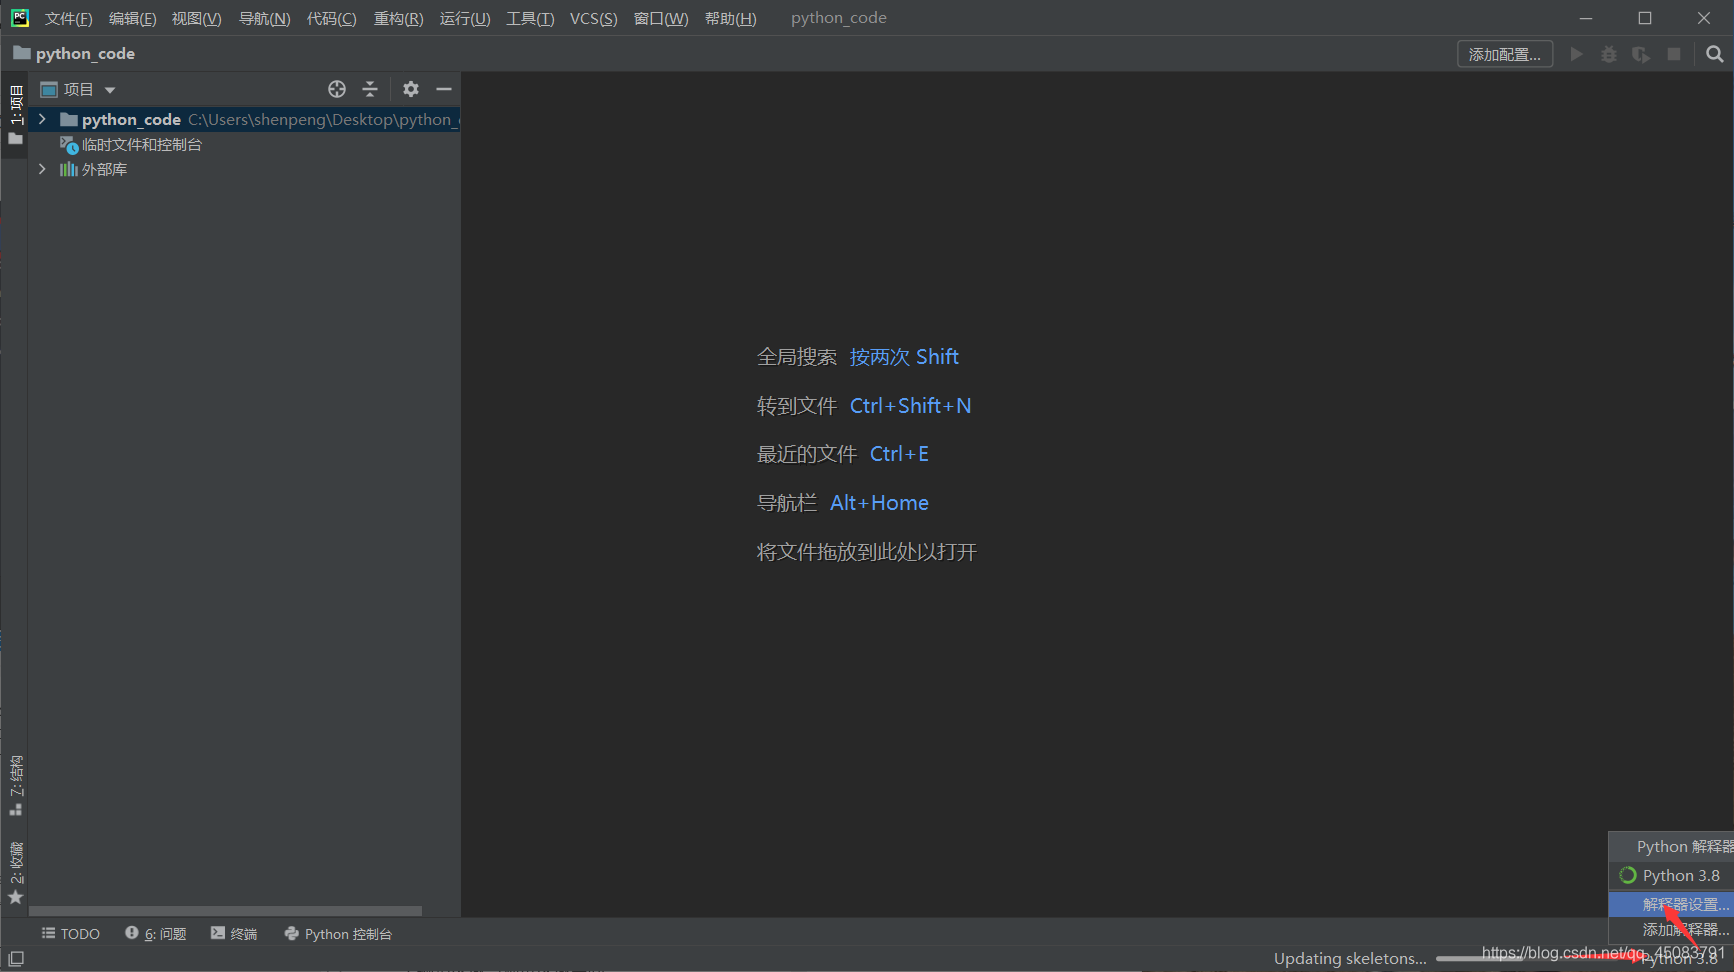Click the Stop square icon
The image size is (1734, 972).
coord(1674,54)
